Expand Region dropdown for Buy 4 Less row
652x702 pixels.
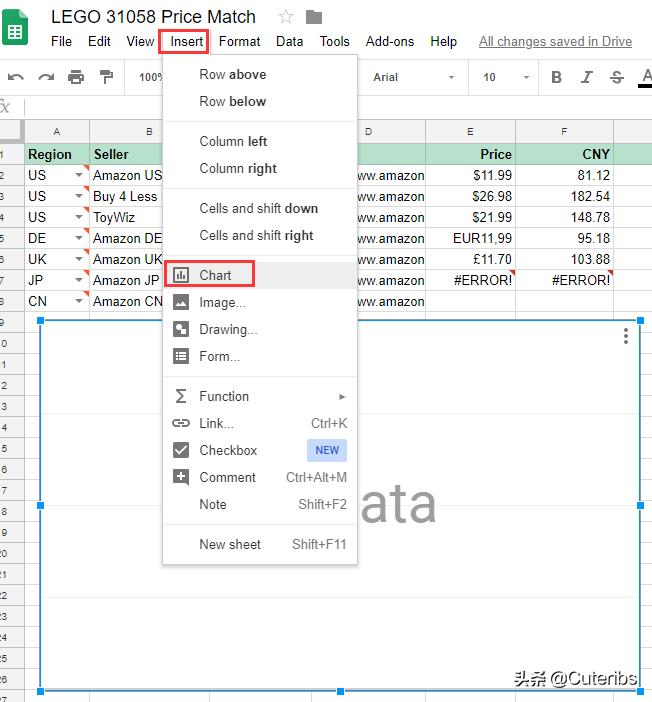tap(79, 196)
